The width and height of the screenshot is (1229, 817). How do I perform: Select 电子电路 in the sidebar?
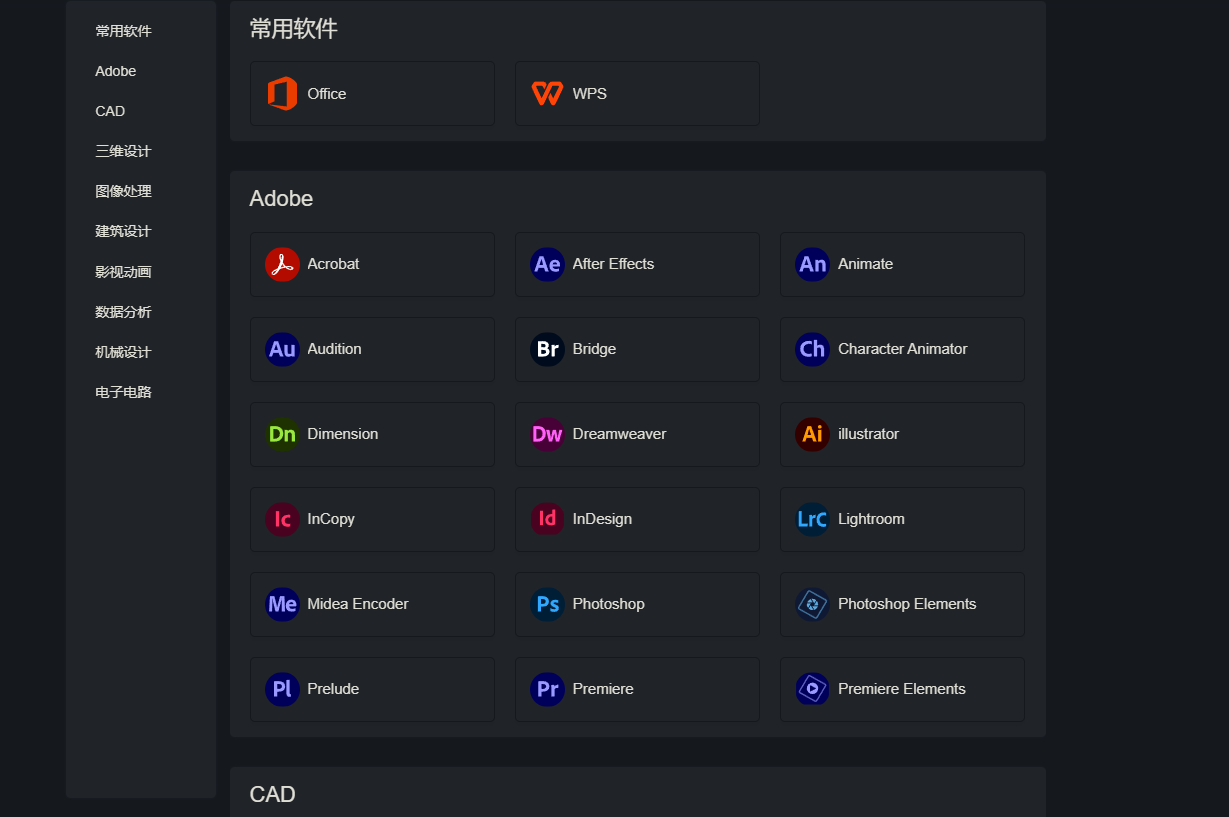(123, 392)
